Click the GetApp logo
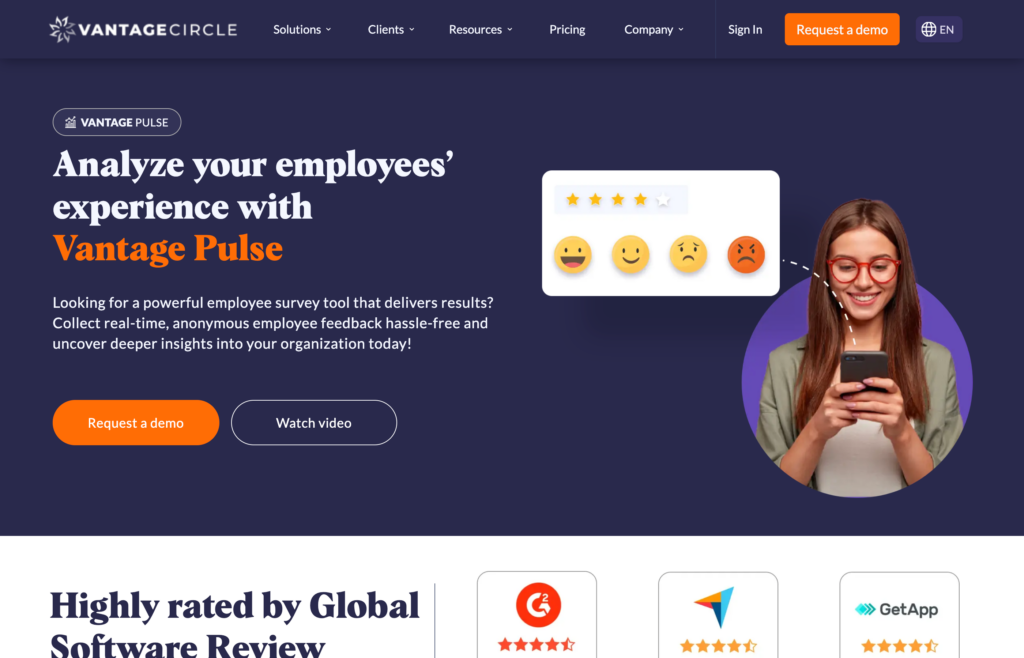Screen dimensions: 1024x658 (897, 609)
